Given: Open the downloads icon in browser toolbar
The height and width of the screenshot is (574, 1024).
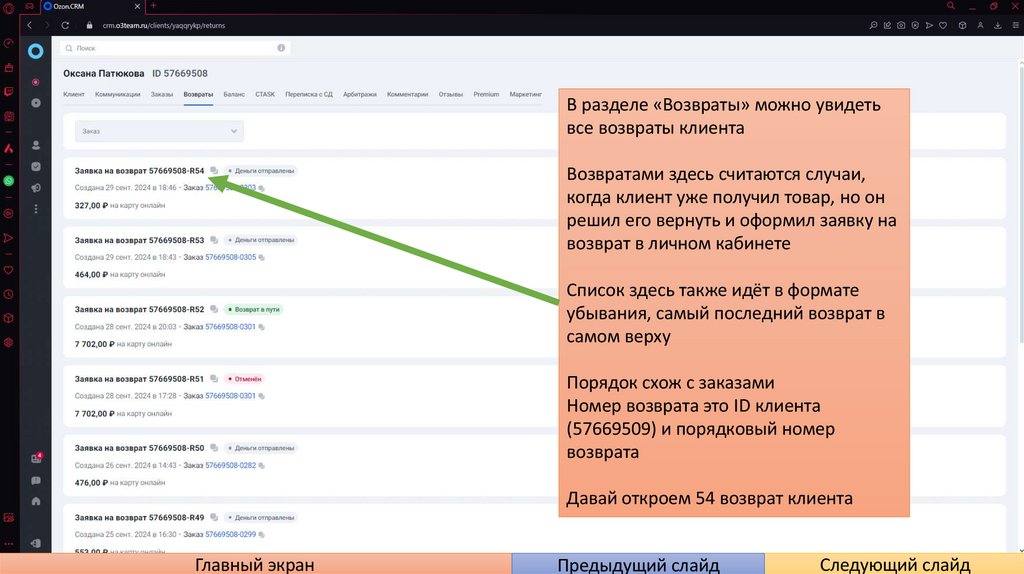Looking at the screenshot, I should coord(998,25).
